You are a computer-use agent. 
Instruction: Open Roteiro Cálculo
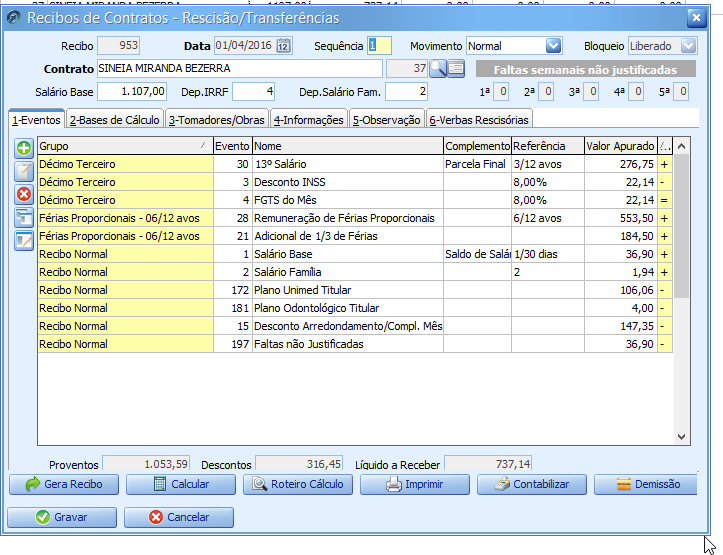click(298, 484)
